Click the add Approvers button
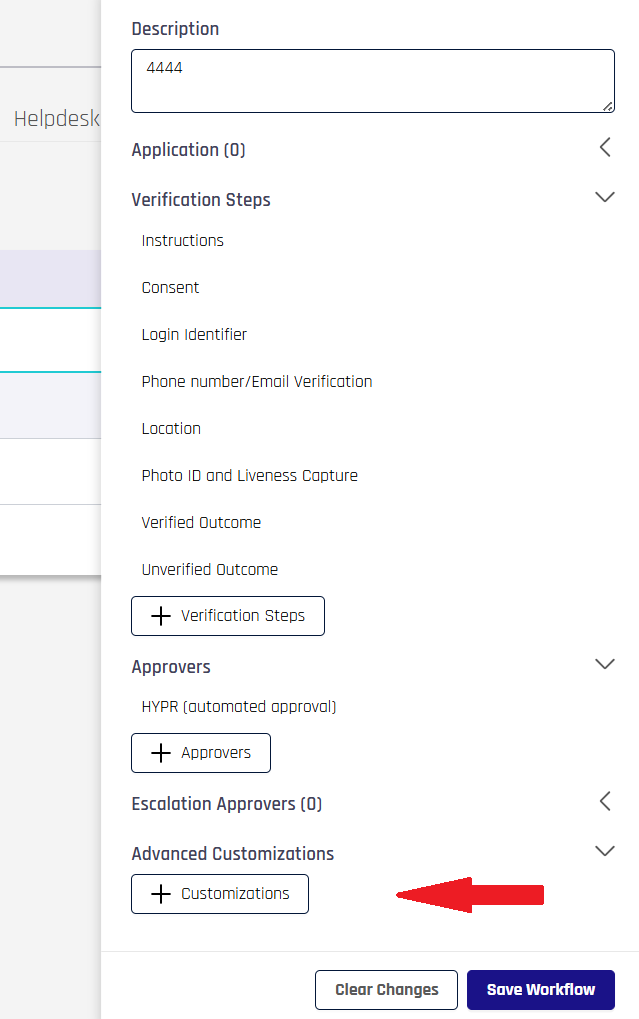This screenshot has width=639, height=1019. click(201, 753)
